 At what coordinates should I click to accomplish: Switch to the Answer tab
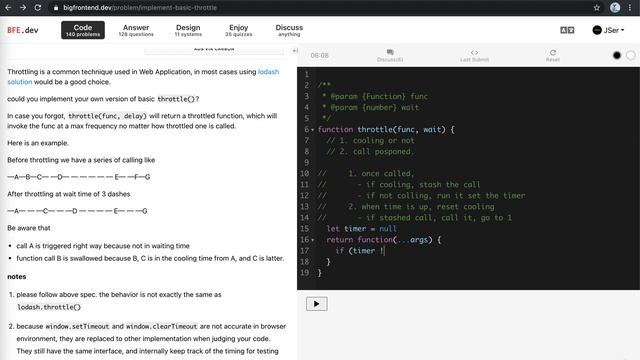(136, 30)
